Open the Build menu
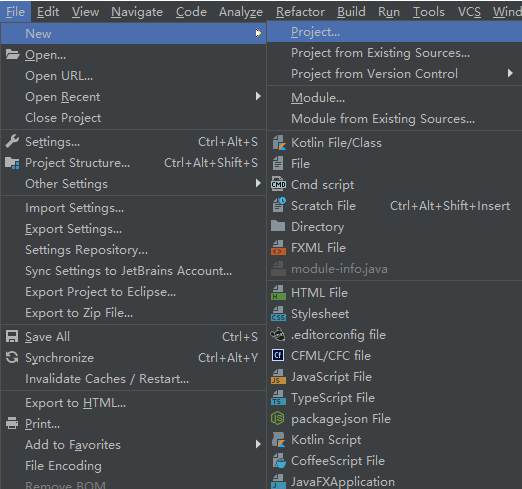The image size is (522, 489). 351,12
